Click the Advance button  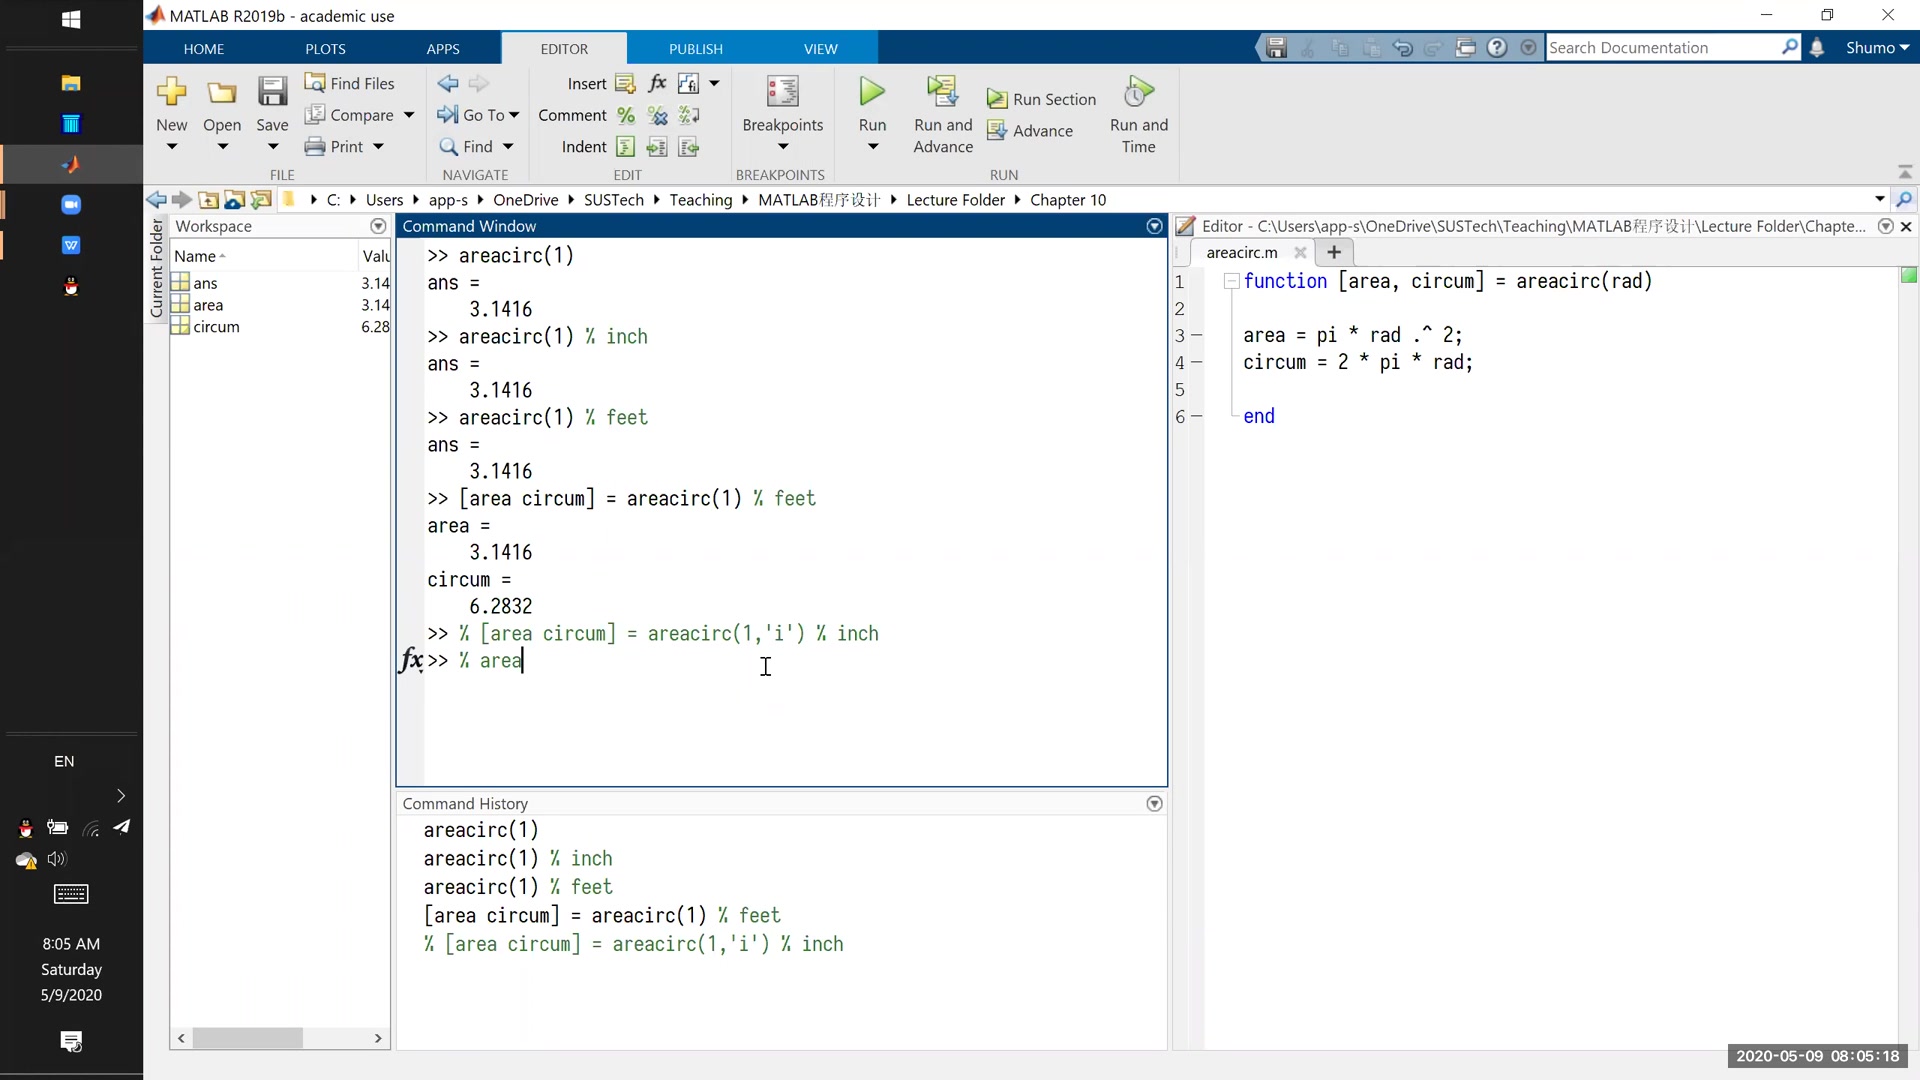1030,131
